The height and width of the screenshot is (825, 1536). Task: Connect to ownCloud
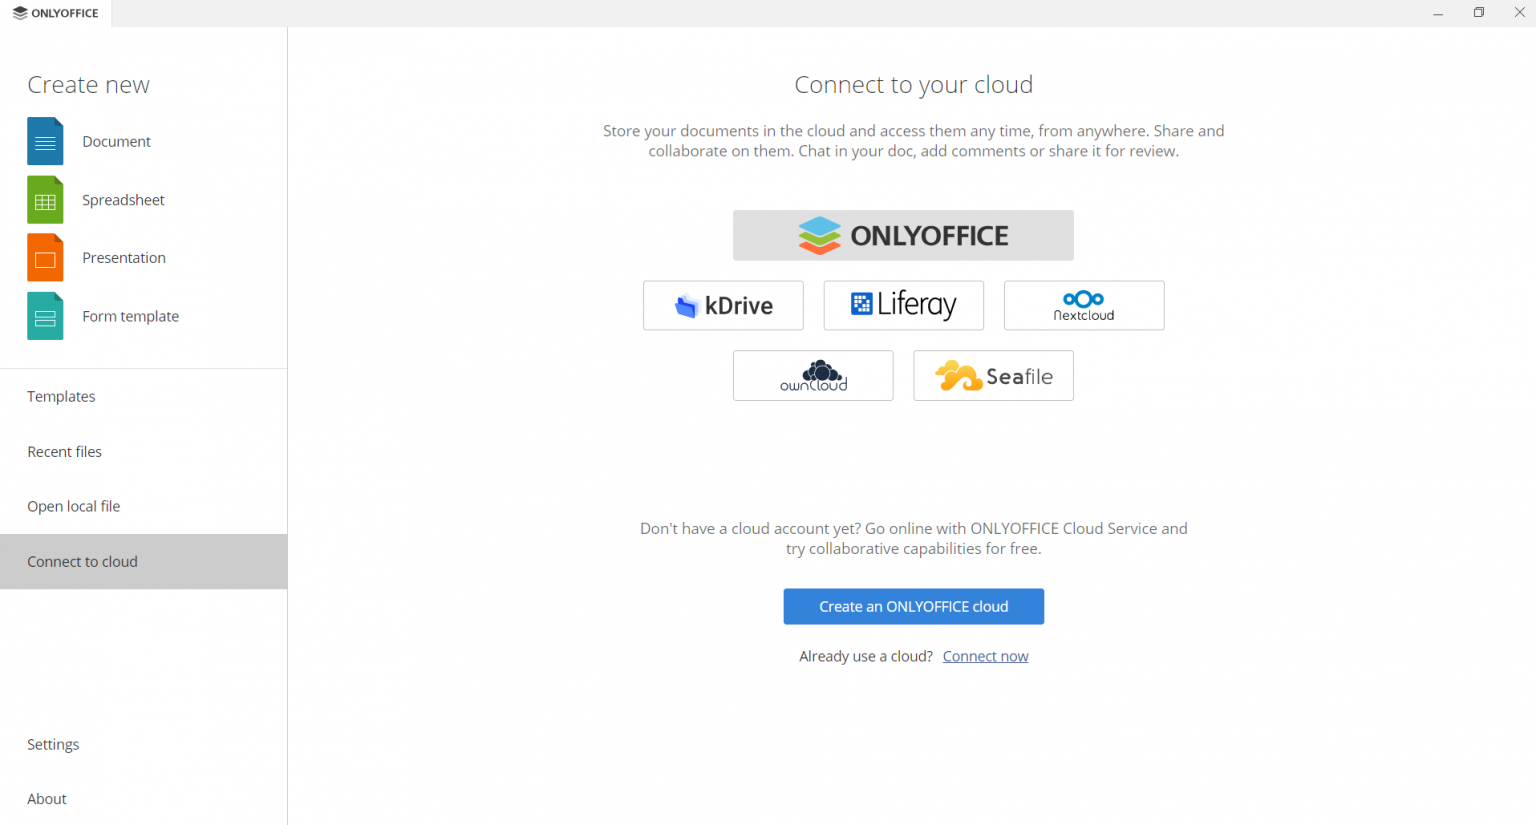[813, 375]
